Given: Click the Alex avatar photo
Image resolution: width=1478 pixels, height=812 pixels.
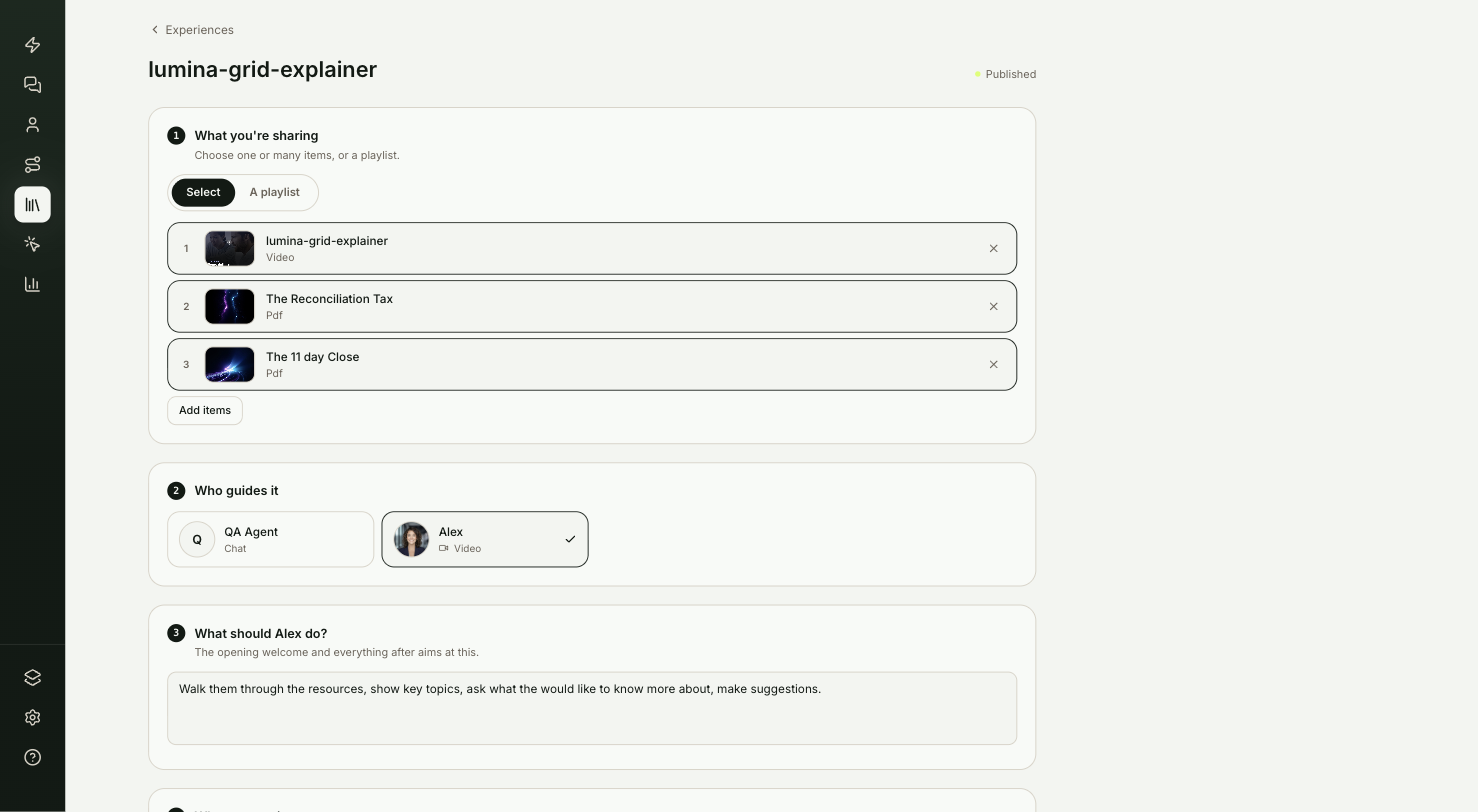Looking at the screenshot, I should click(x=411, y=540).
